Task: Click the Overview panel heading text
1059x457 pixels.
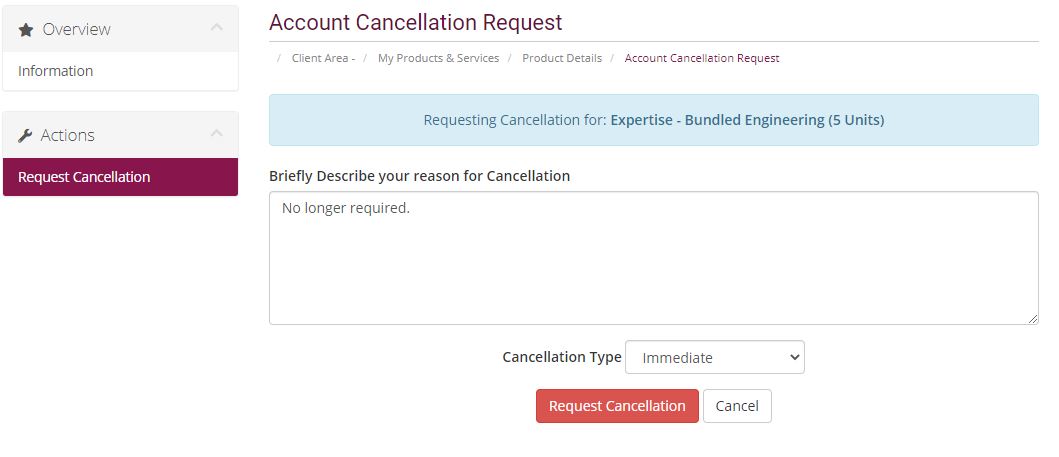Action: point(76,30)
